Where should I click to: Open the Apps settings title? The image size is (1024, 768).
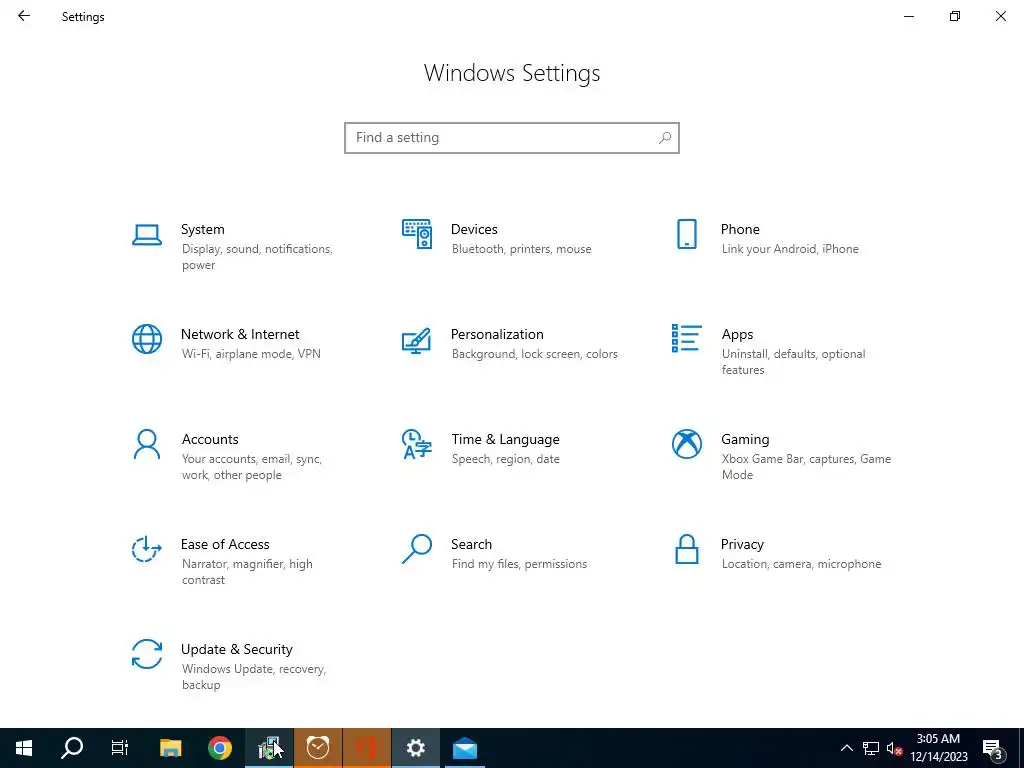[x=737, y=334]
